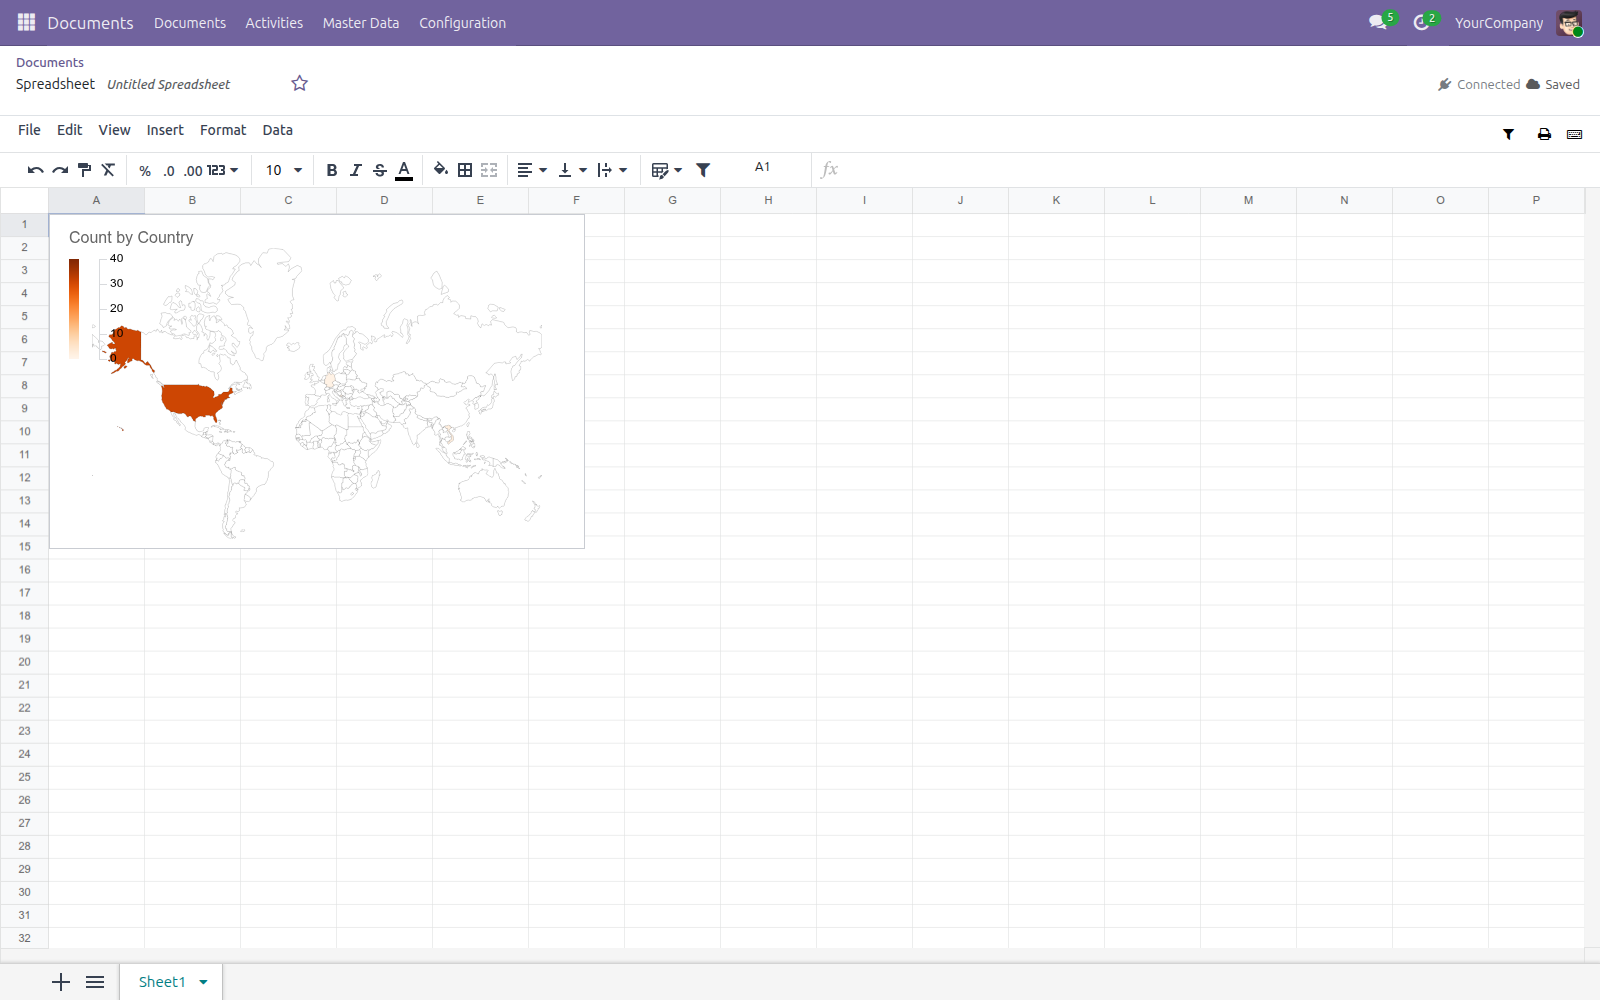The height and width of the screenshot is (1000, 1600).
Task: Decrease the decimal places
Action: coord(169,171)
